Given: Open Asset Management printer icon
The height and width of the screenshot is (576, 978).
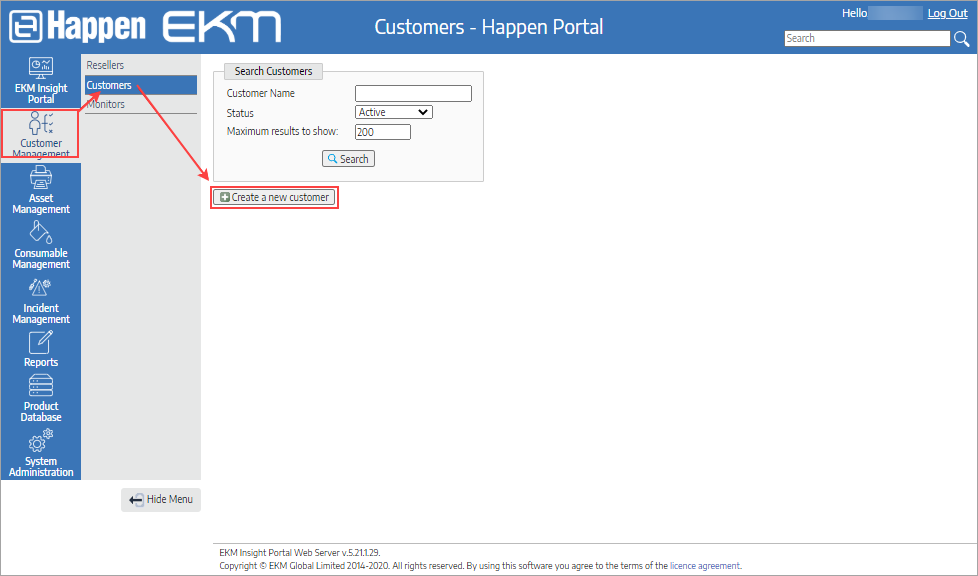Looking at the screenshot, I should pos(41,178).
